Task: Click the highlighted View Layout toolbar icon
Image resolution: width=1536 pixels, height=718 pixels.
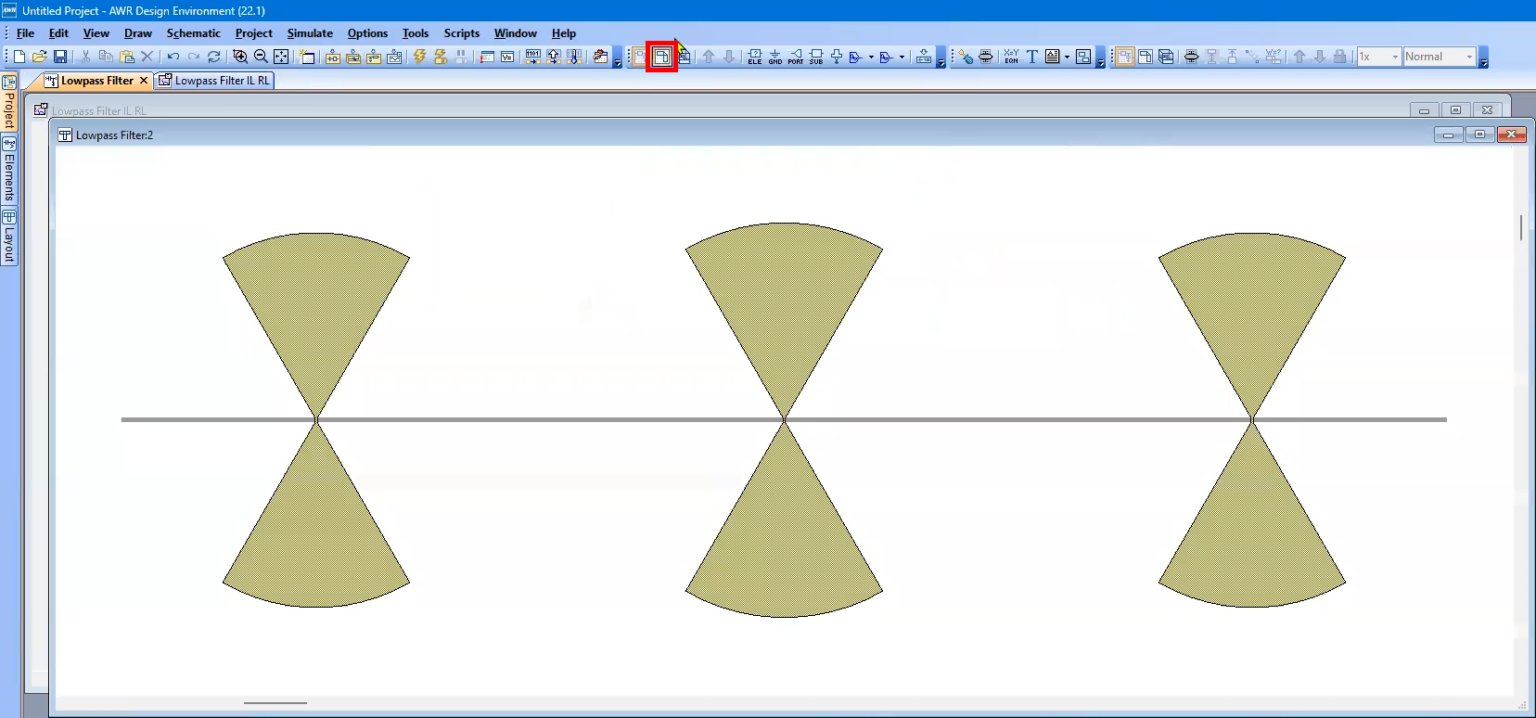Action: click(662, 57)
